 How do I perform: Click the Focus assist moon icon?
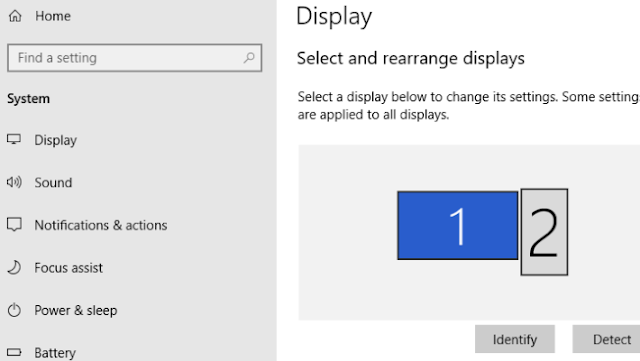[14, 267]
